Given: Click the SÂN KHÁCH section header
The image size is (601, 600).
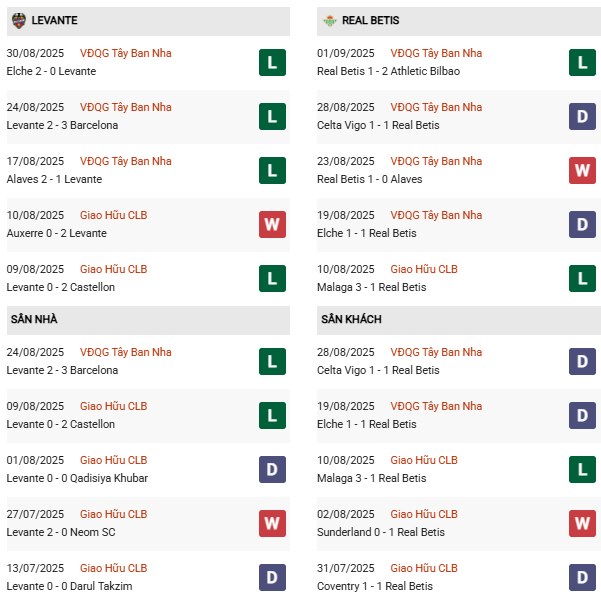Looking at the screenshot, I should 459,320.
